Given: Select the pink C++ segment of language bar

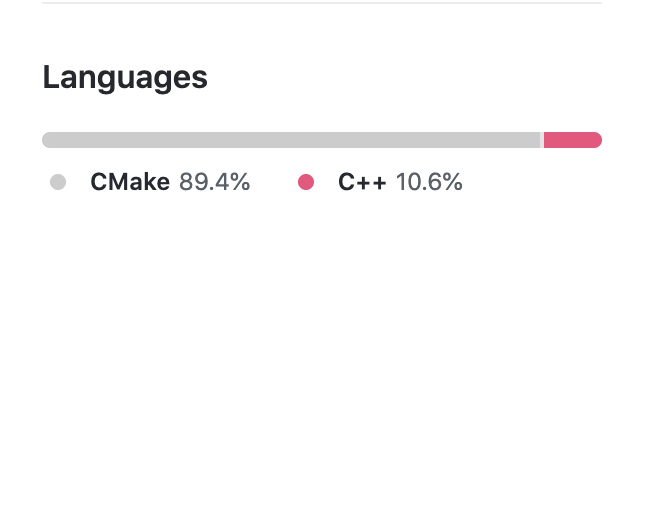Looking at the screenshot, I should [572, 140].
